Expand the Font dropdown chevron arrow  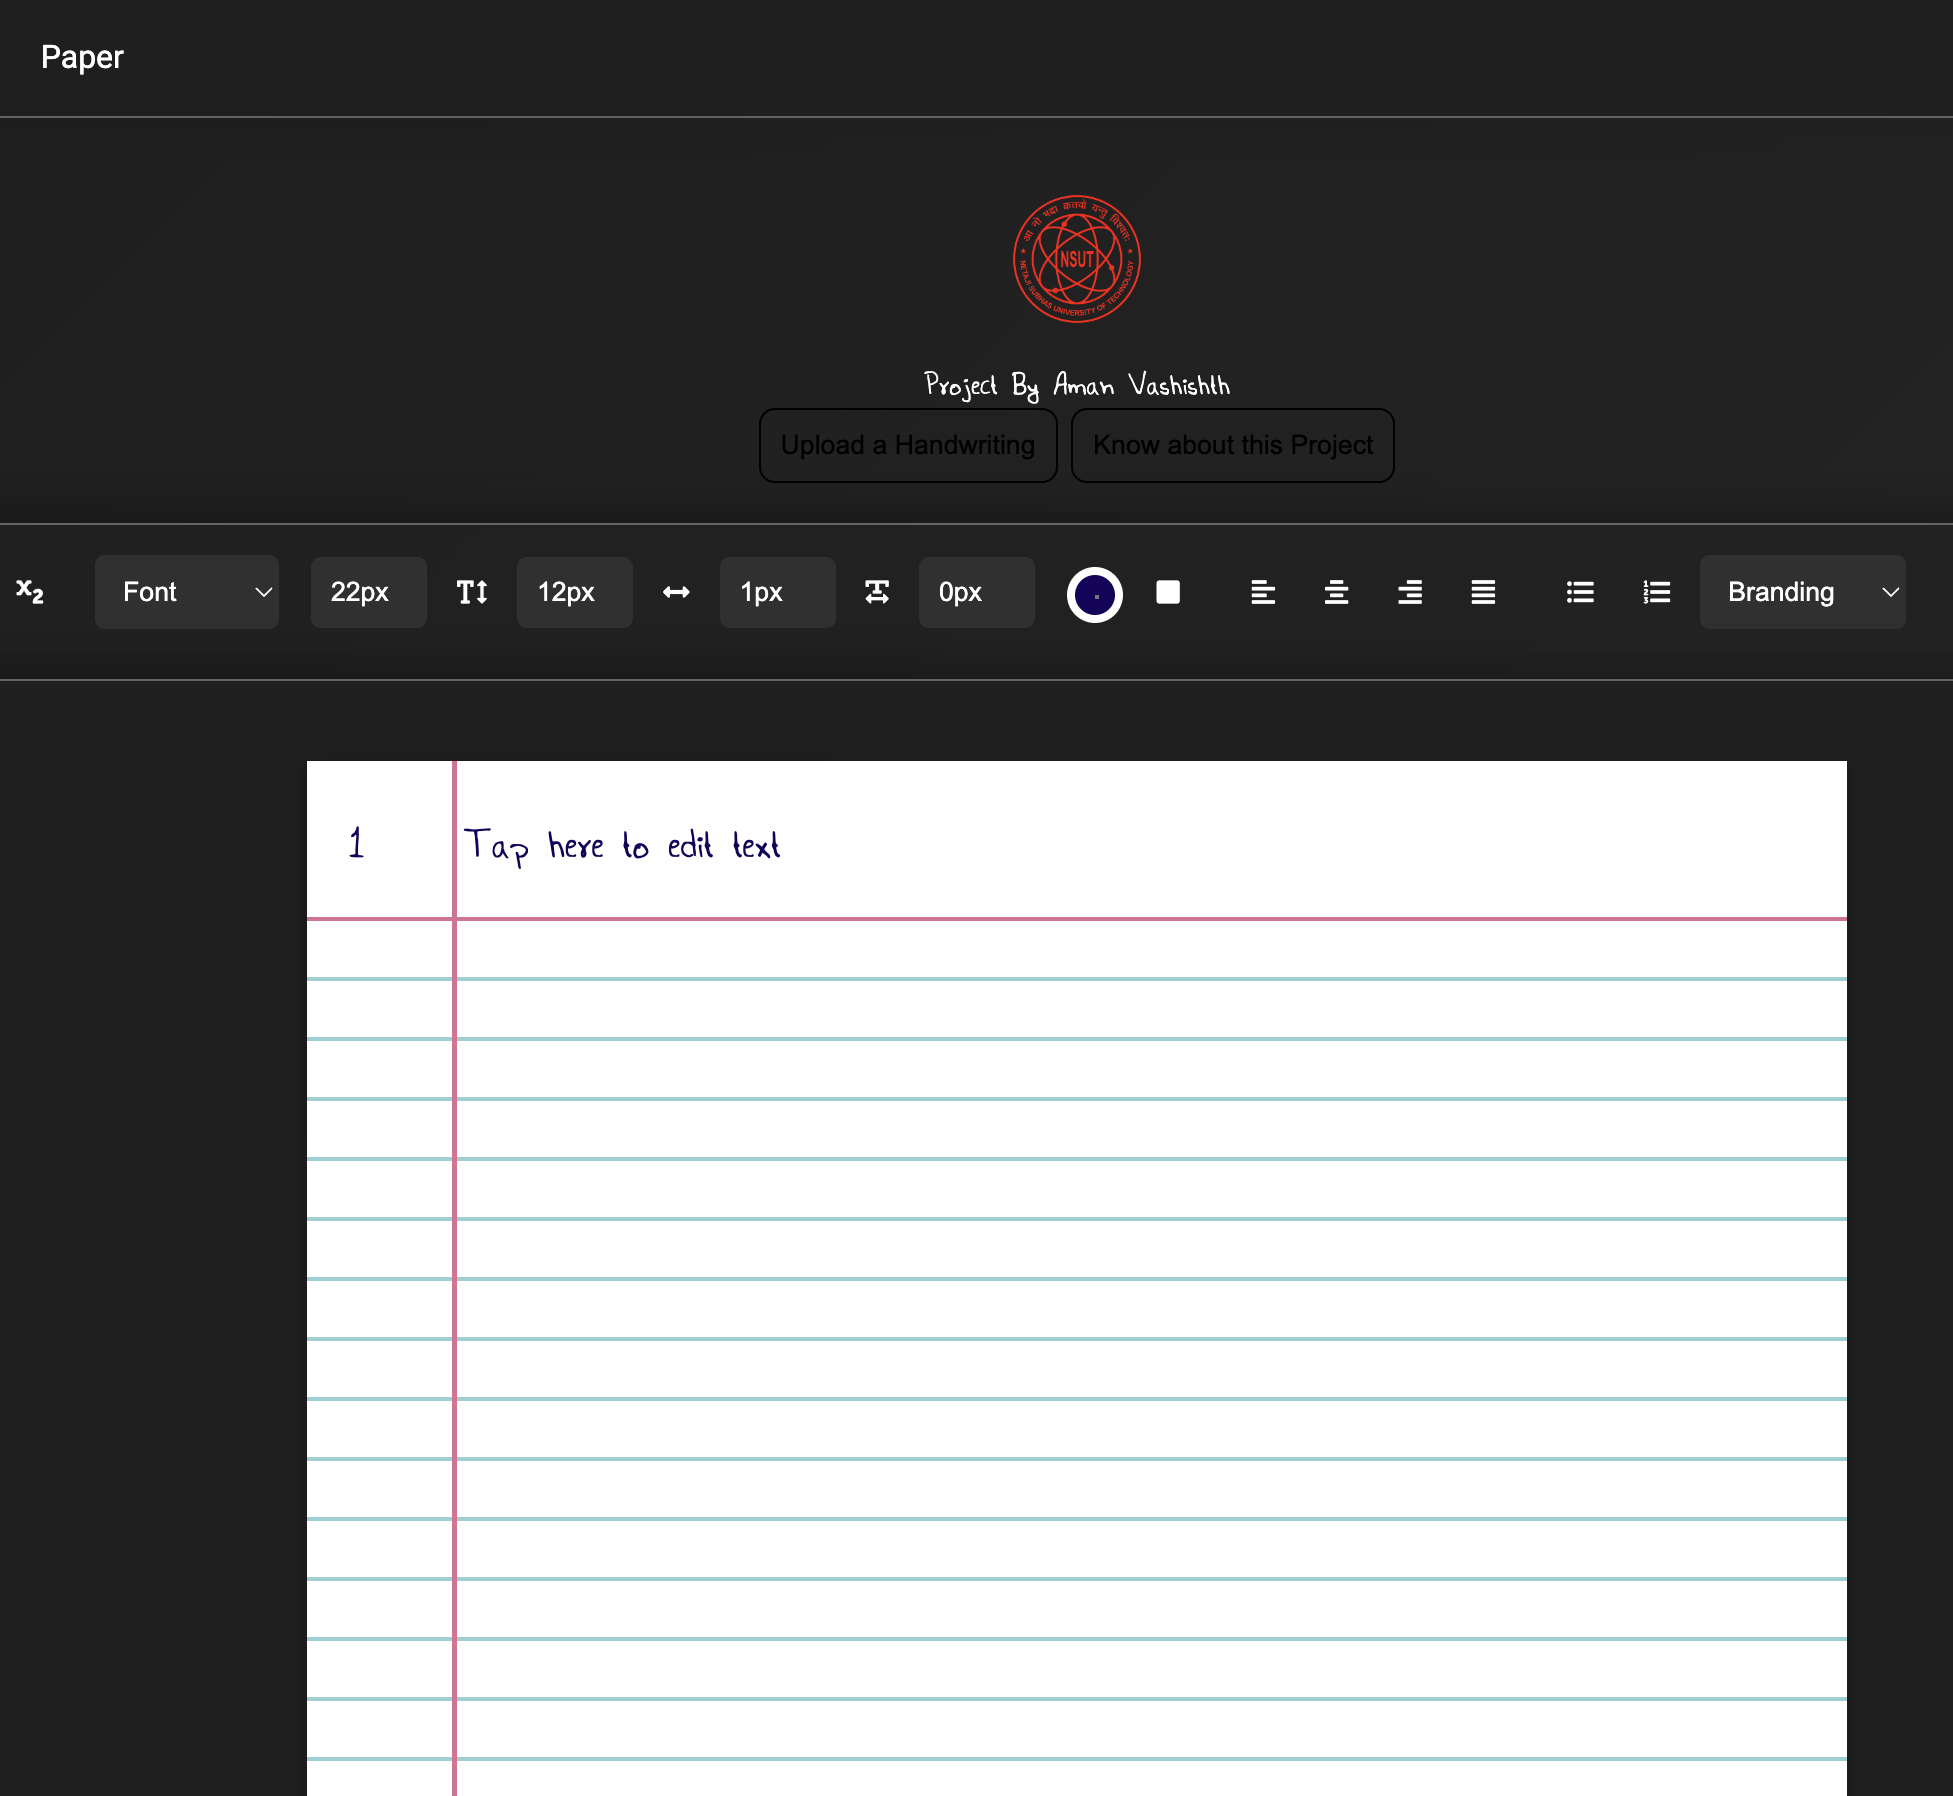click(x=262, y=592)
